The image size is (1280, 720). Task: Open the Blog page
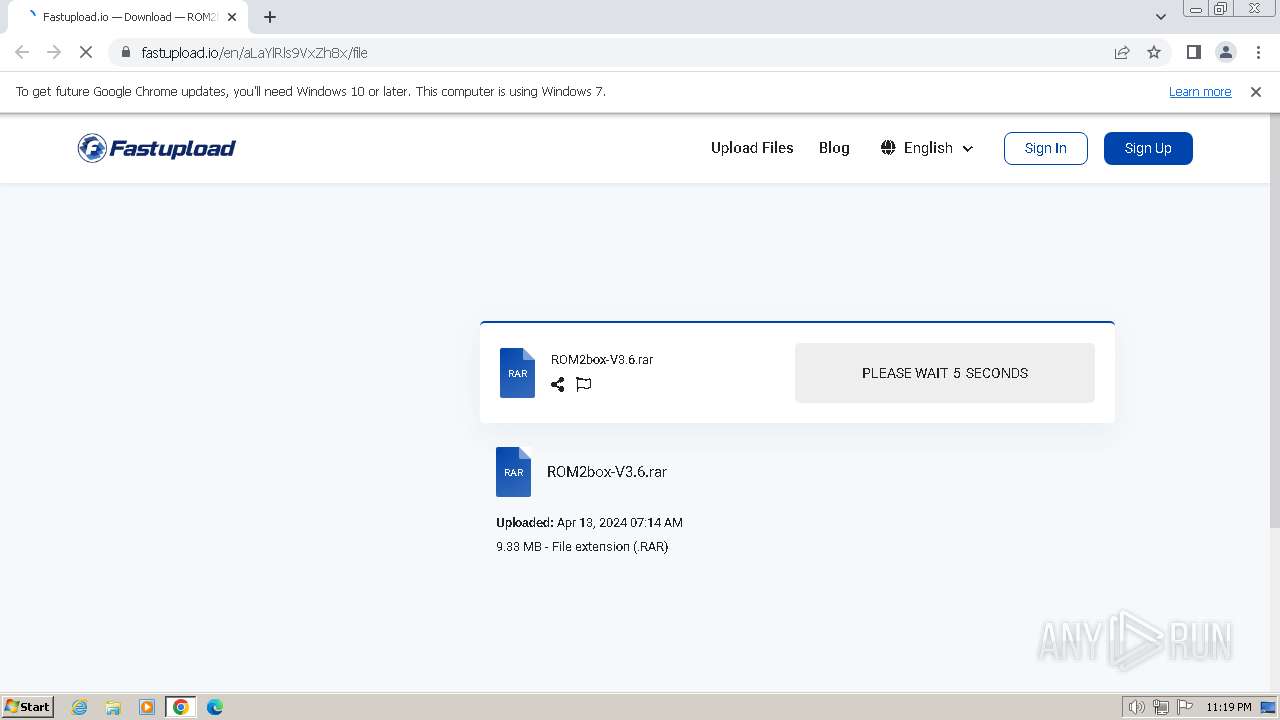pos(834,148)
